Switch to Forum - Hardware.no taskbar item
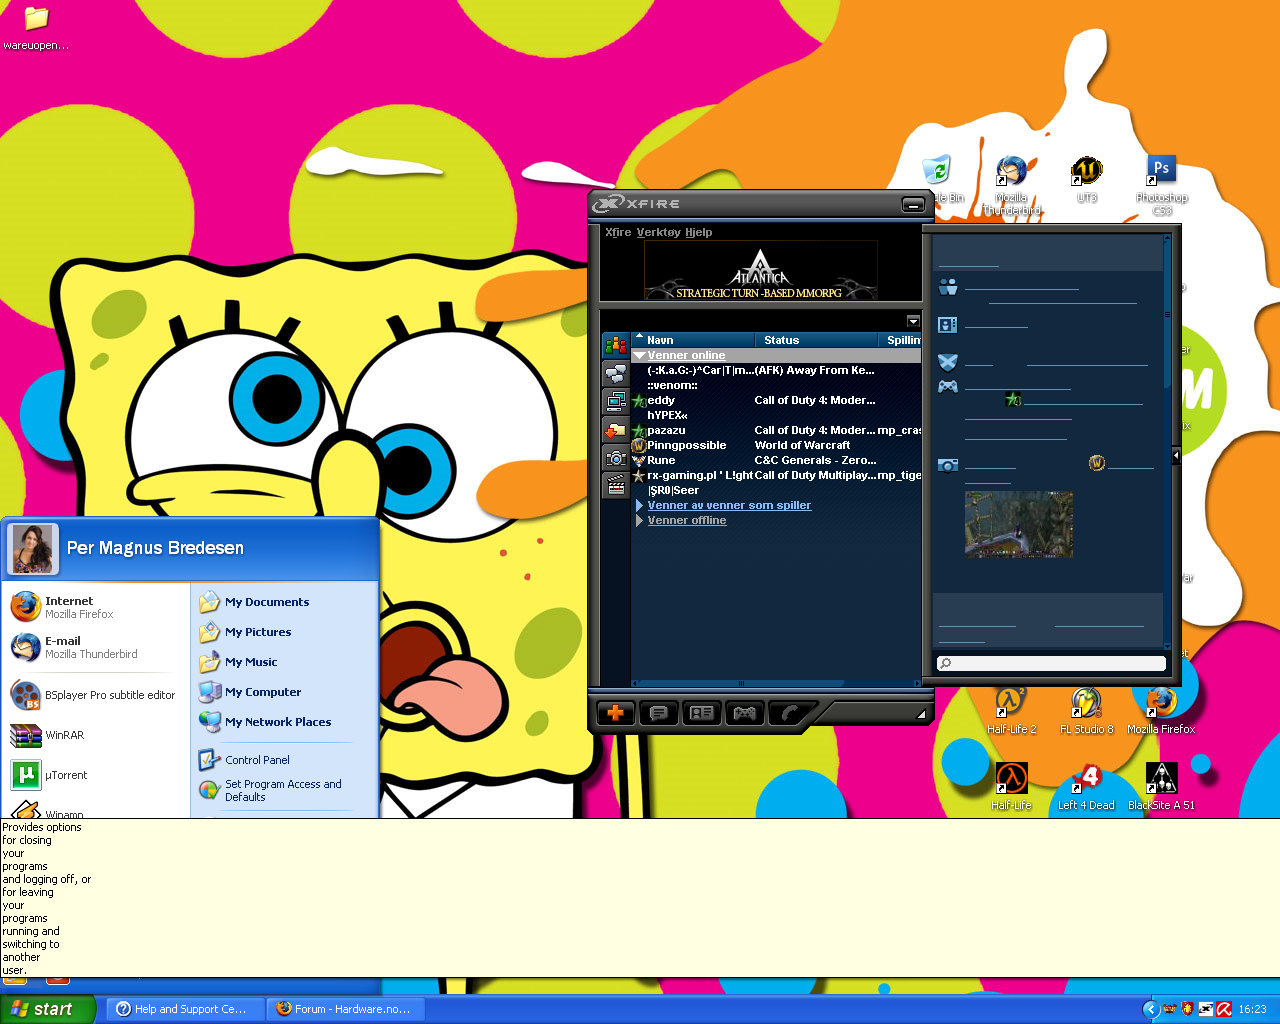 pos(345,1009)
